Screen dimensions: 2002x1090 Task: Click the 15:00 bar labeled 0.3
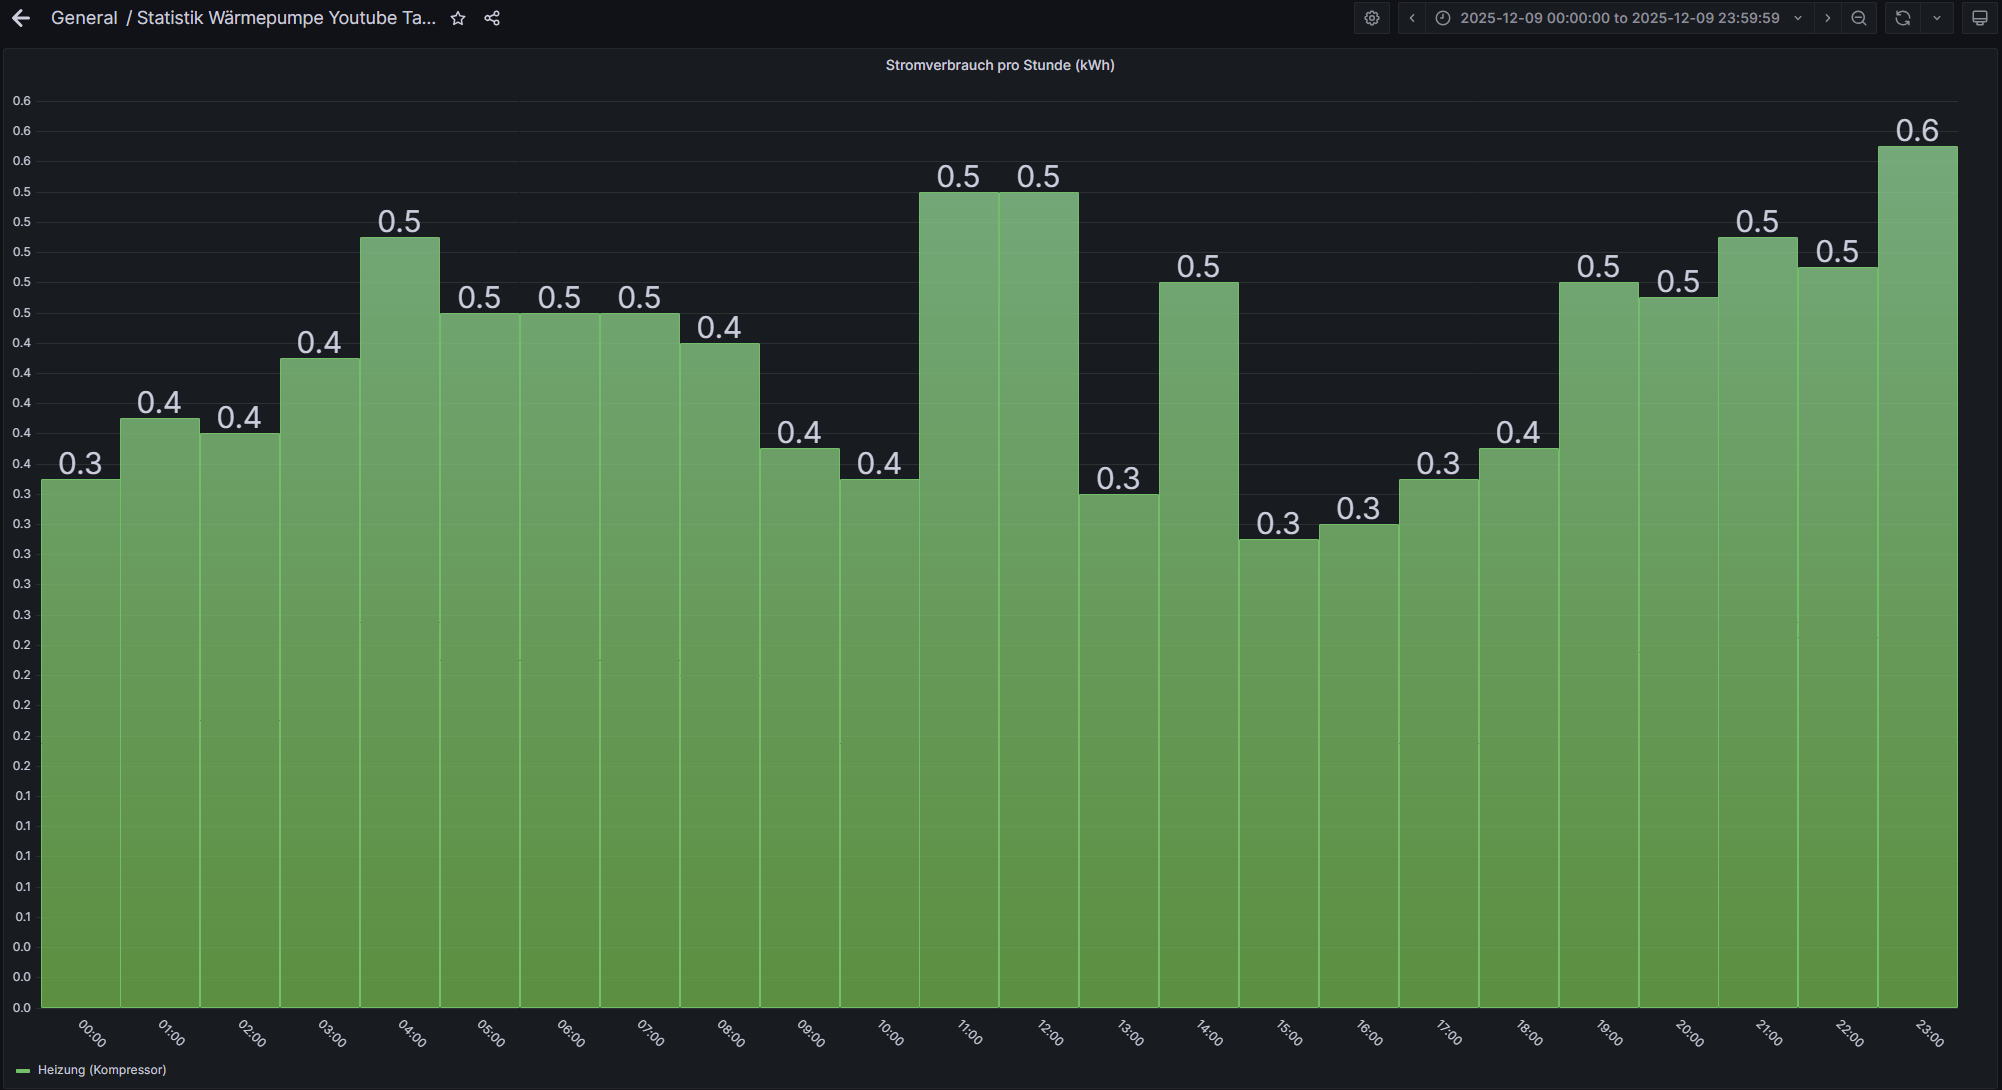pyautogui.click(x=1278, y=770)
